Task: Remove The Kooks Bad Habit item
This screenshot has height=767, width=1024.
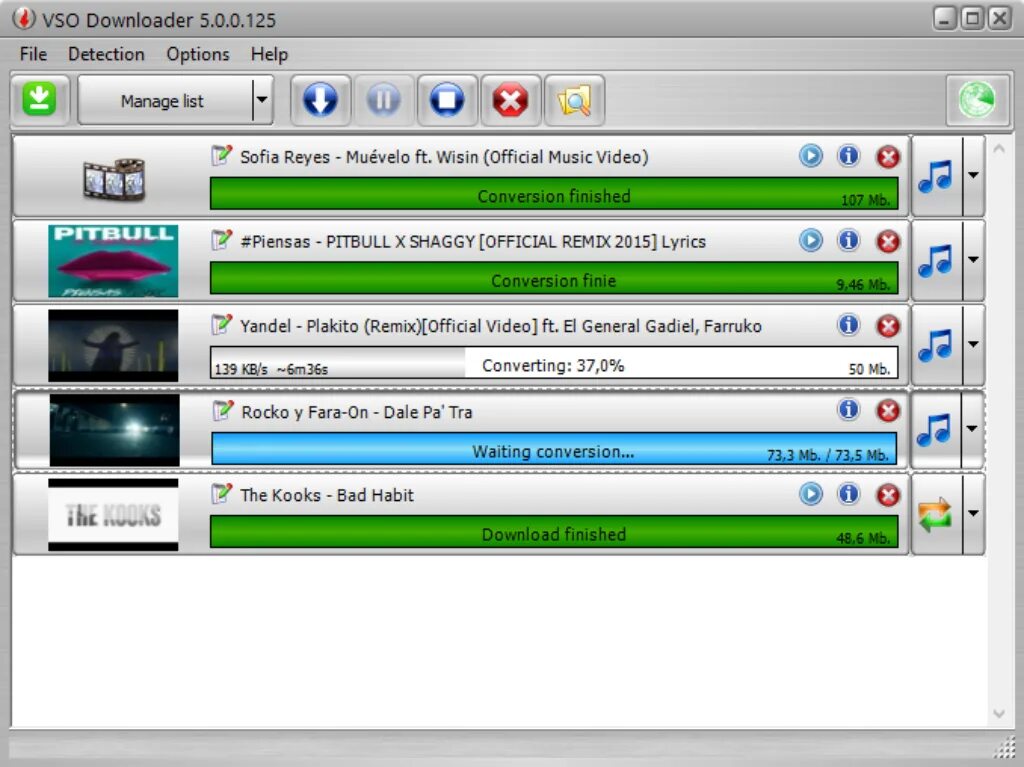Action: [x=888, y=495]
